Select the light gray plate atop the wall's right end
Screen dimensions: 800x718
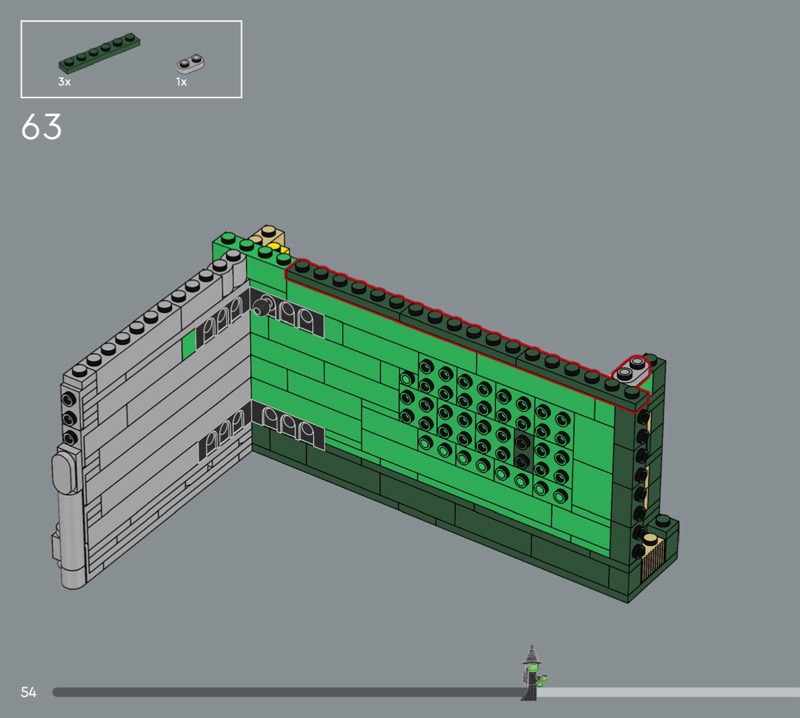[630, 372]
